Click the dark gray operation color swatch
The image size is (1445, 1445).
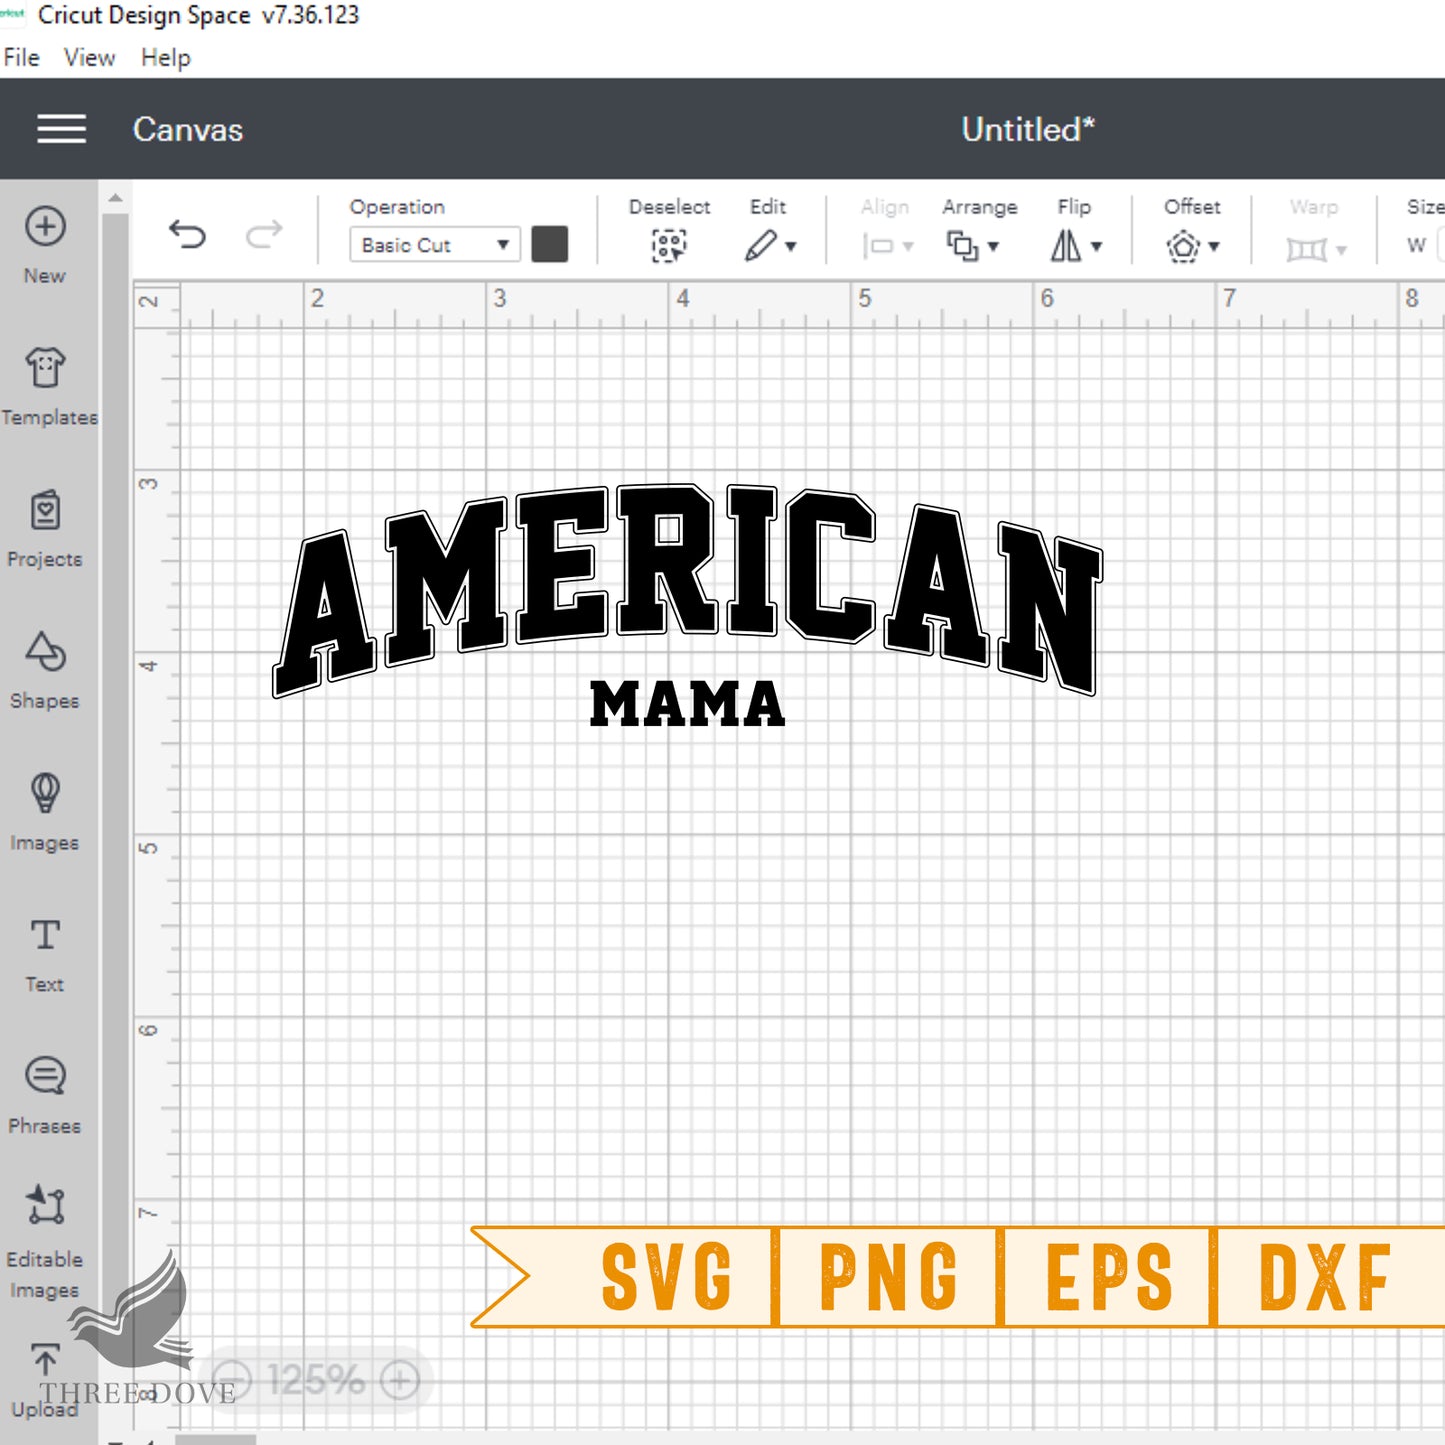pyautogui.click(x=550, y=244)
